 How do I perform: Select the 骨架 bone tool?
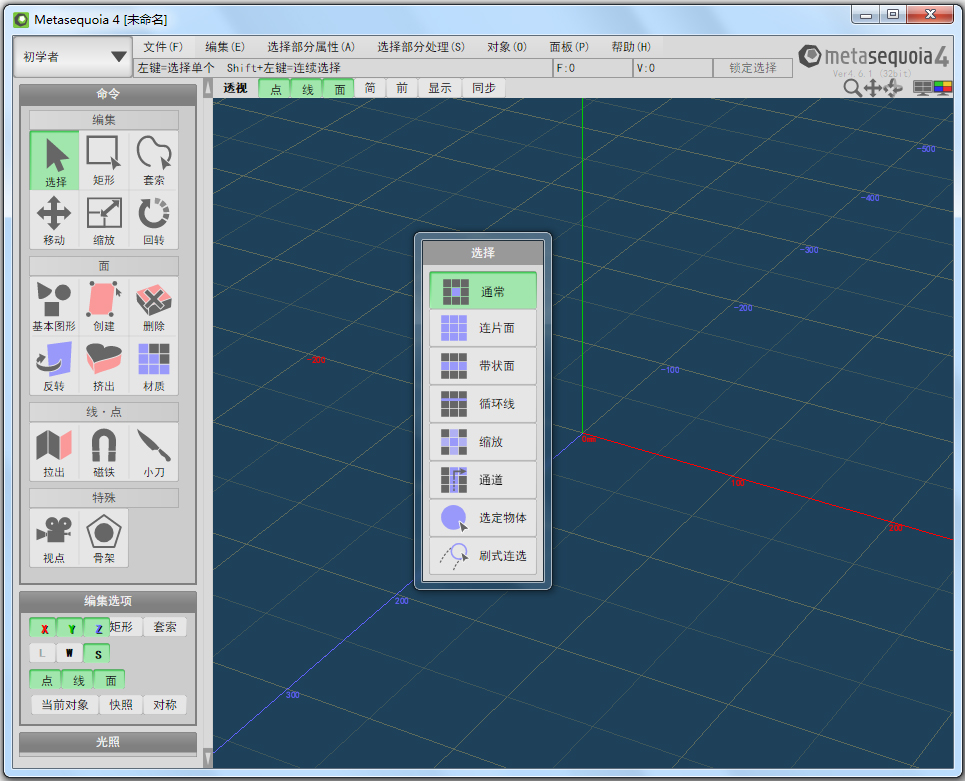[103, 537]
